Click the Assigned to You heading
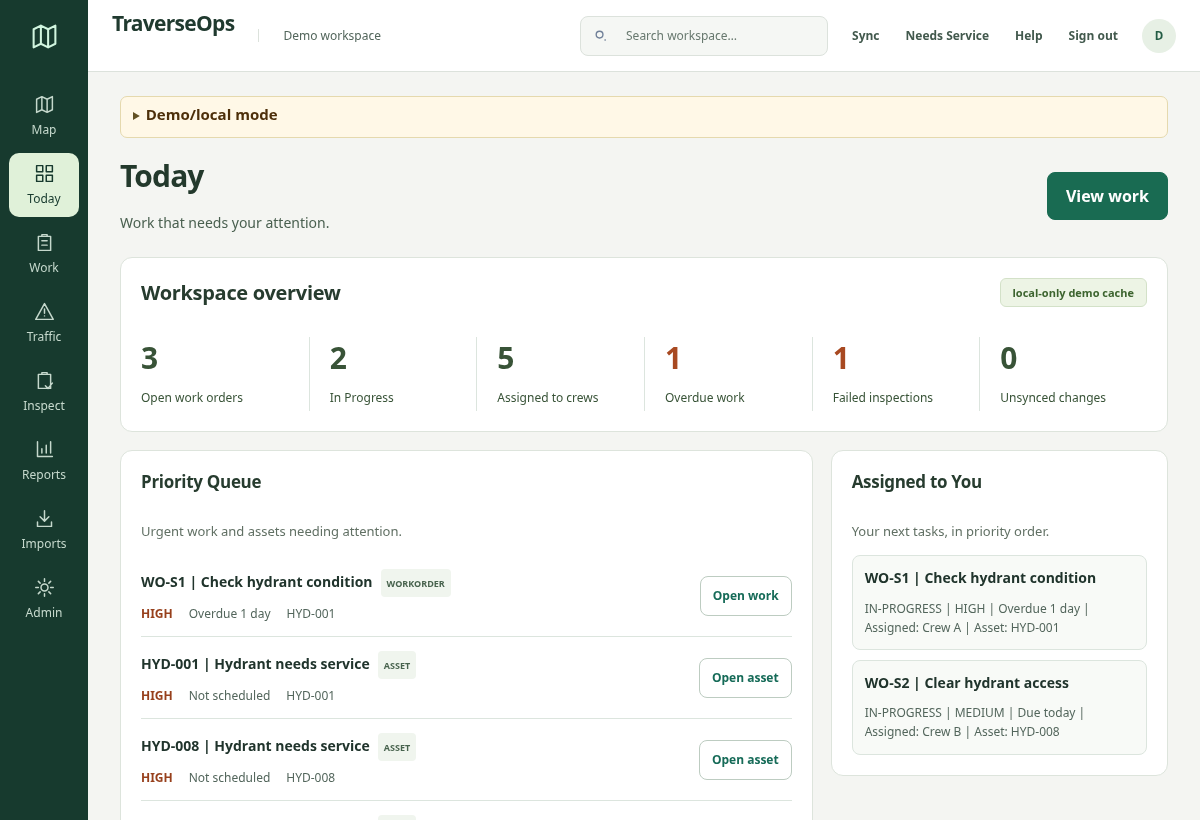 pyautogui.click(x=917, y=482)
